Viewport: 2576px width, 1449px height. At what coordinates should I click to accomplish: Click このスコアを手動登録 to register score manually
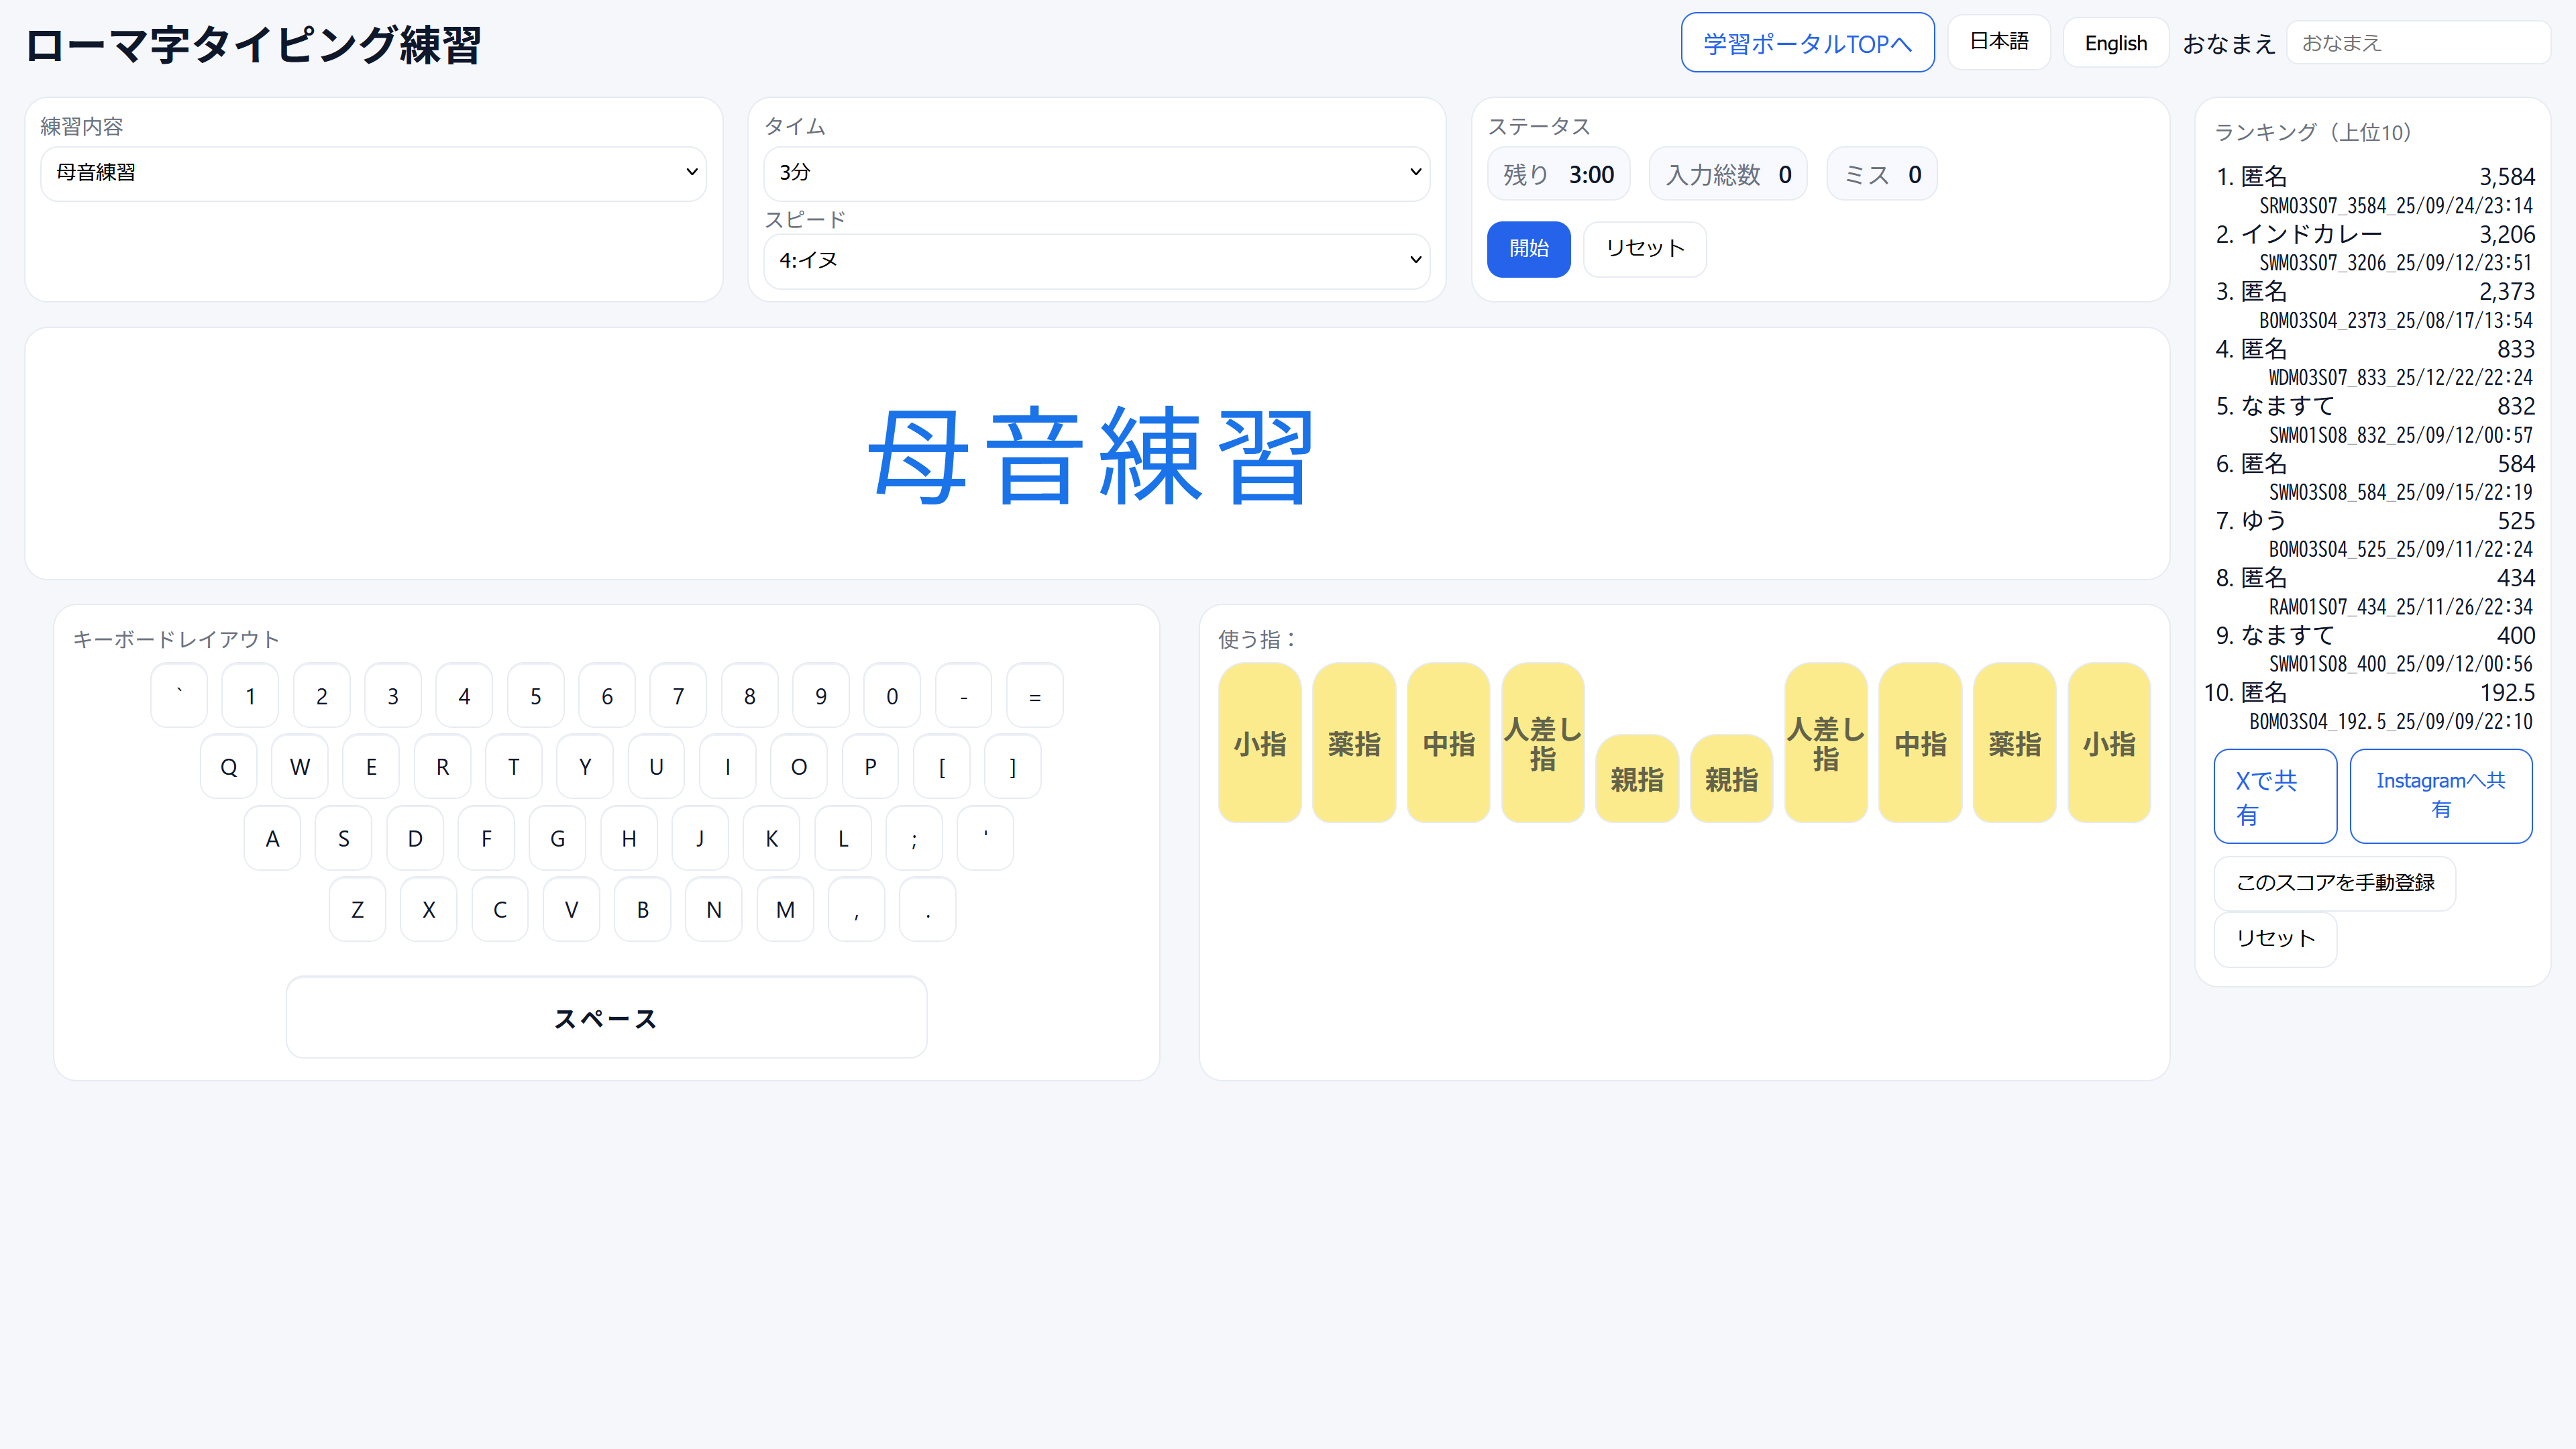point(2335,883)
